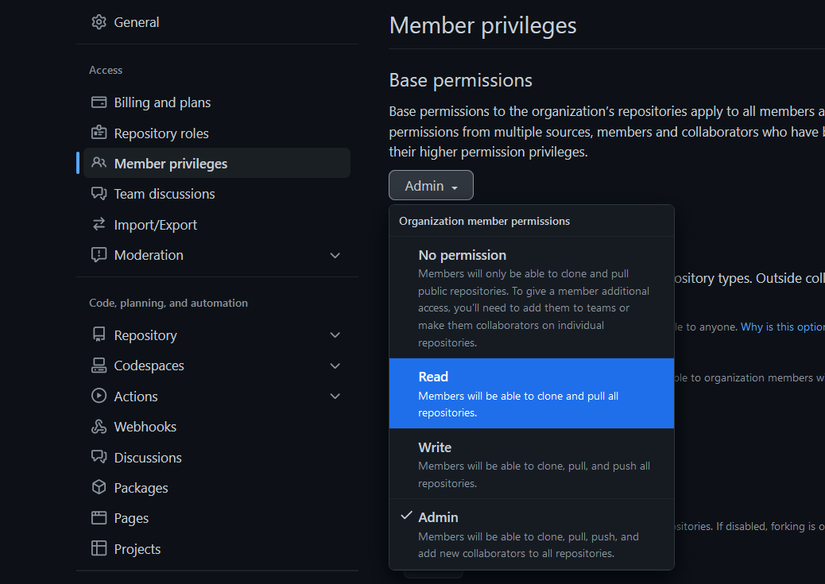Viewport: 825px width, 584px height.
Task: Click the Member privileges people icon
Action: pos(98,162)
